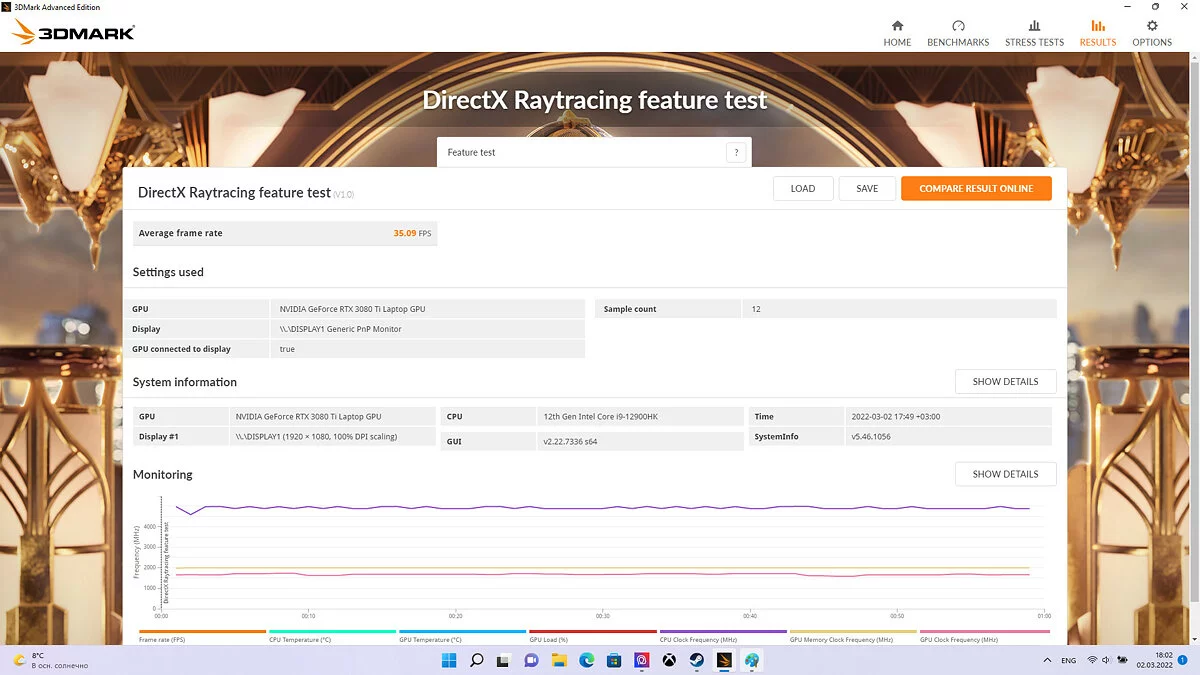This screenshot has width=1200, height=675.
Task: Open the Xbox app in taskbar
Action: click(669, 660)
